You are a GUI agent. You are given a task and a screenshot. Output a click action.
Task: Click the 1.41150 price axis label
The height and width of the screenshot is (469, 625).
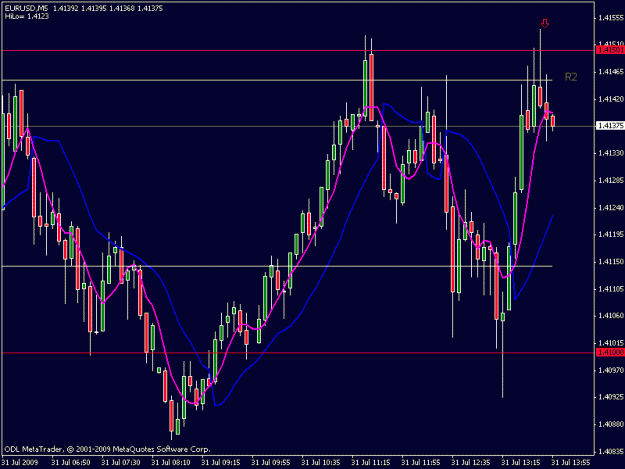tap(611, 261)
